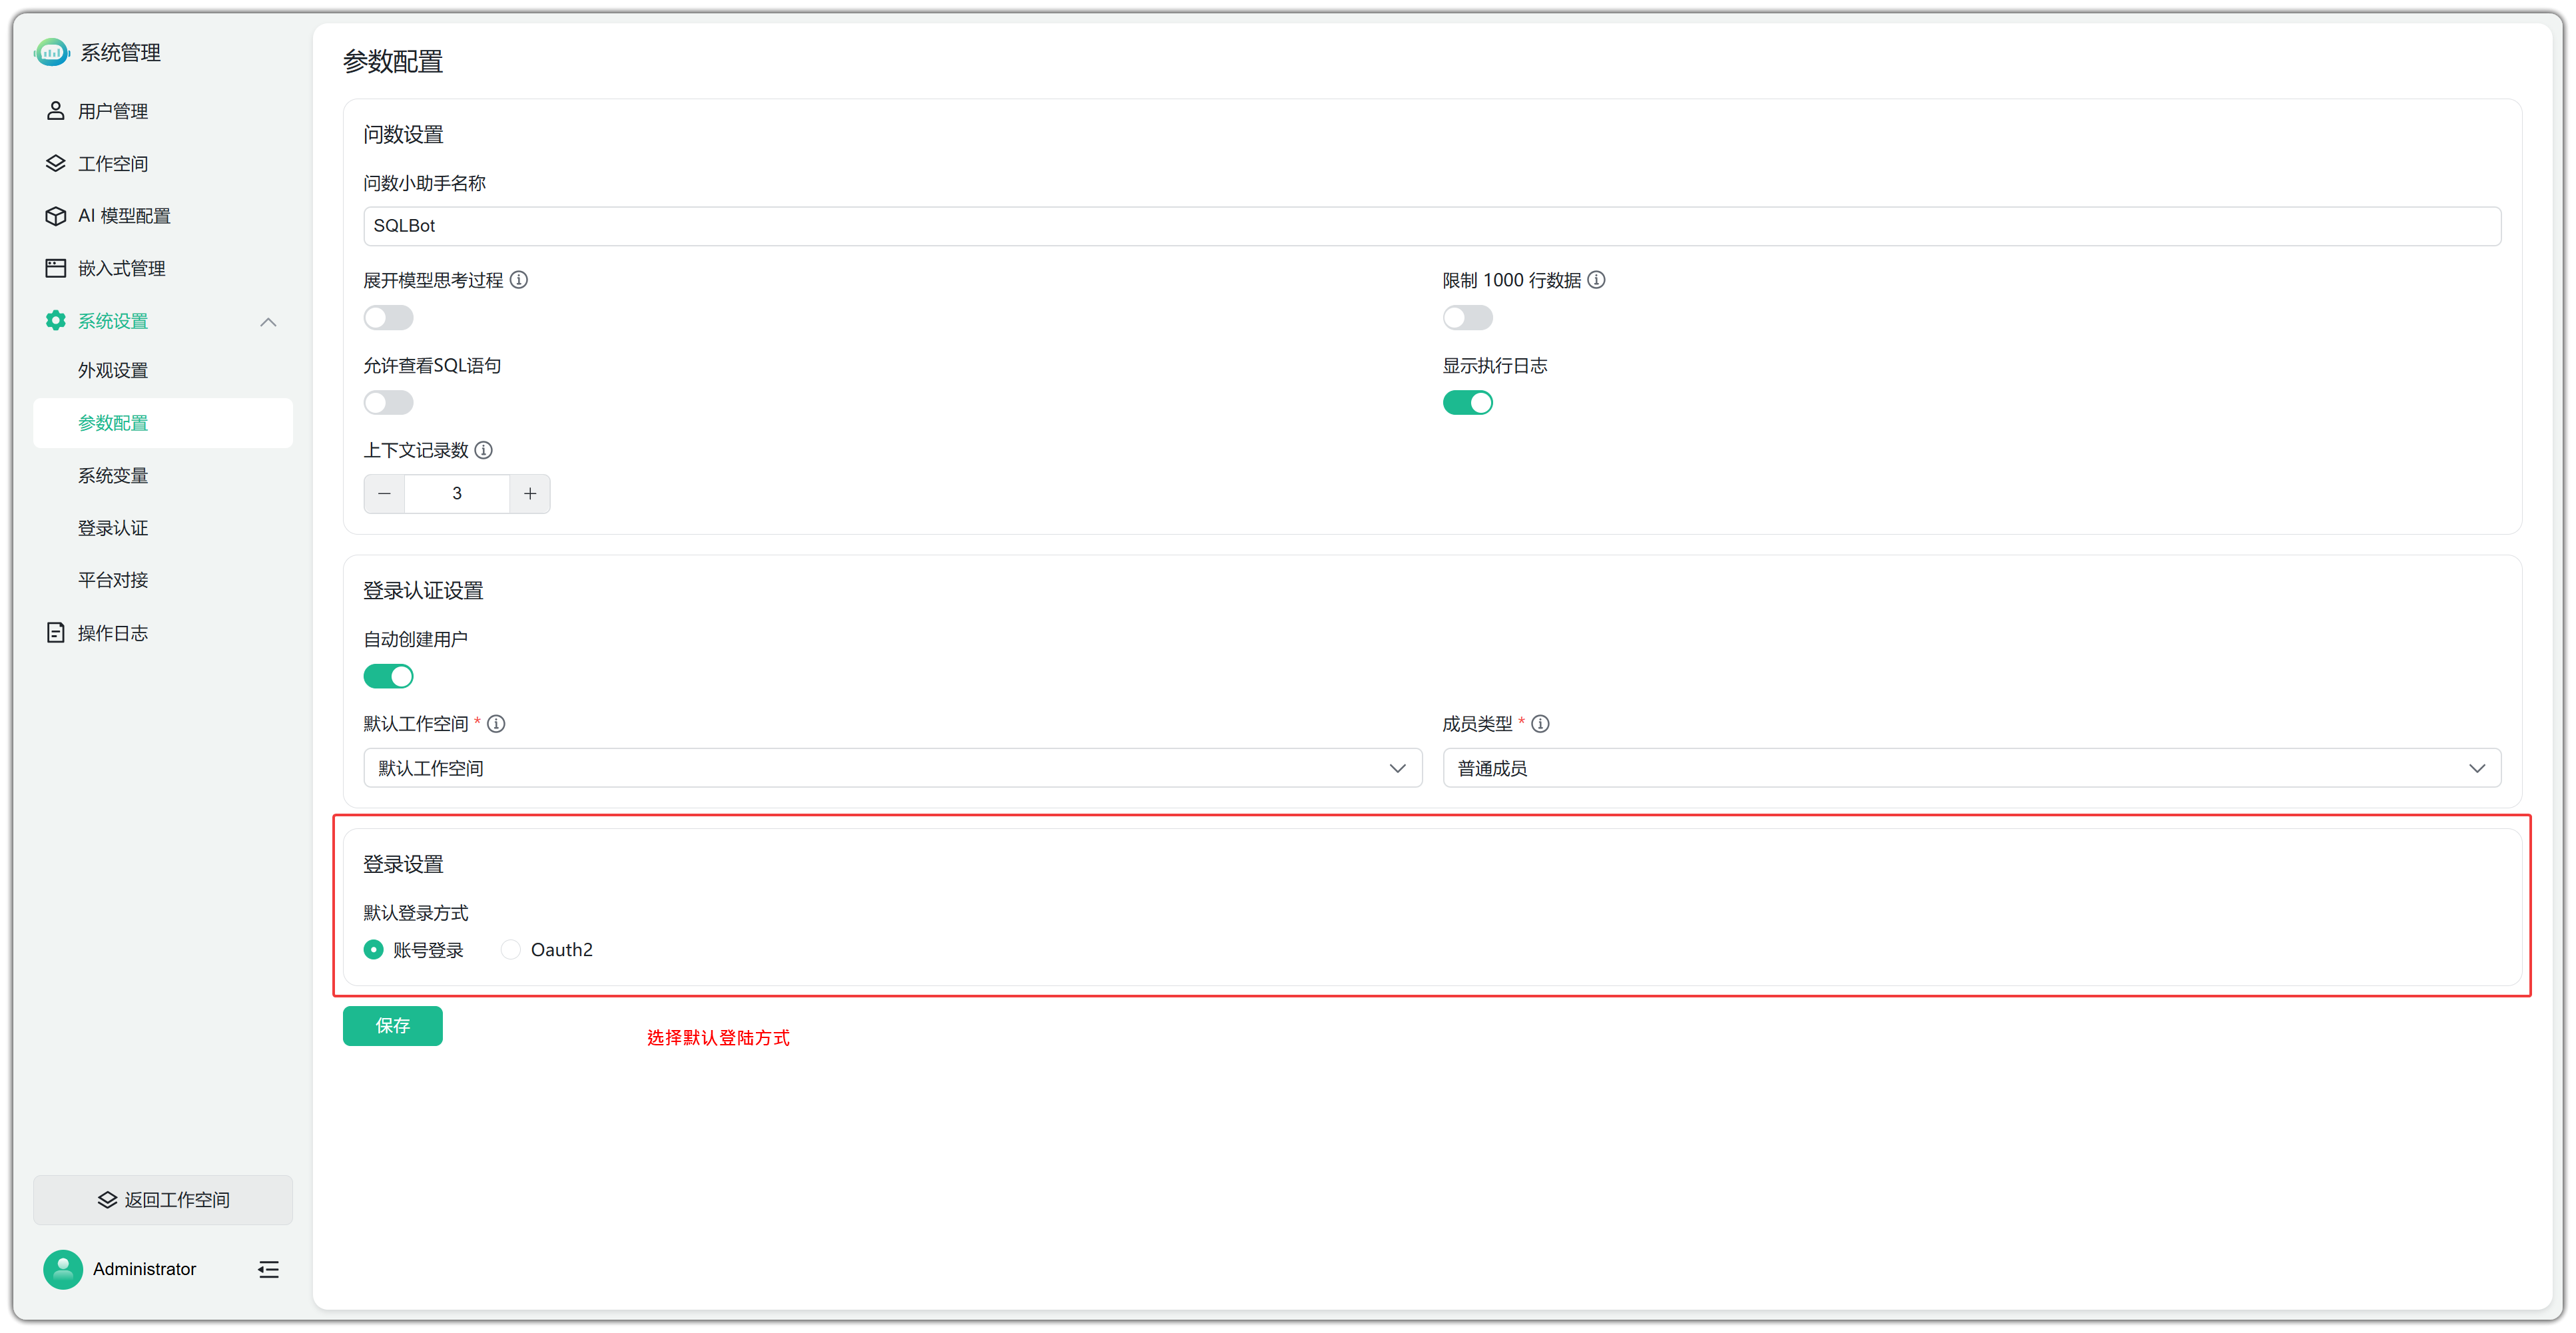
Task: Click the Administrator user name
Action: pos(144,1269)
